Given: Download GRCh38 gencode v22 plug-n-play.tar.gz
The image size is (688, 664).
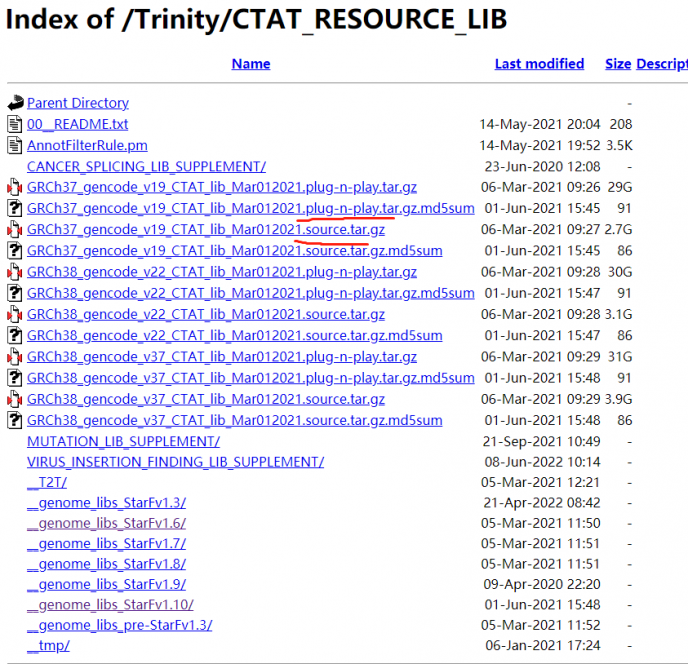Looking at the screenshot, I should coord(222,272).
